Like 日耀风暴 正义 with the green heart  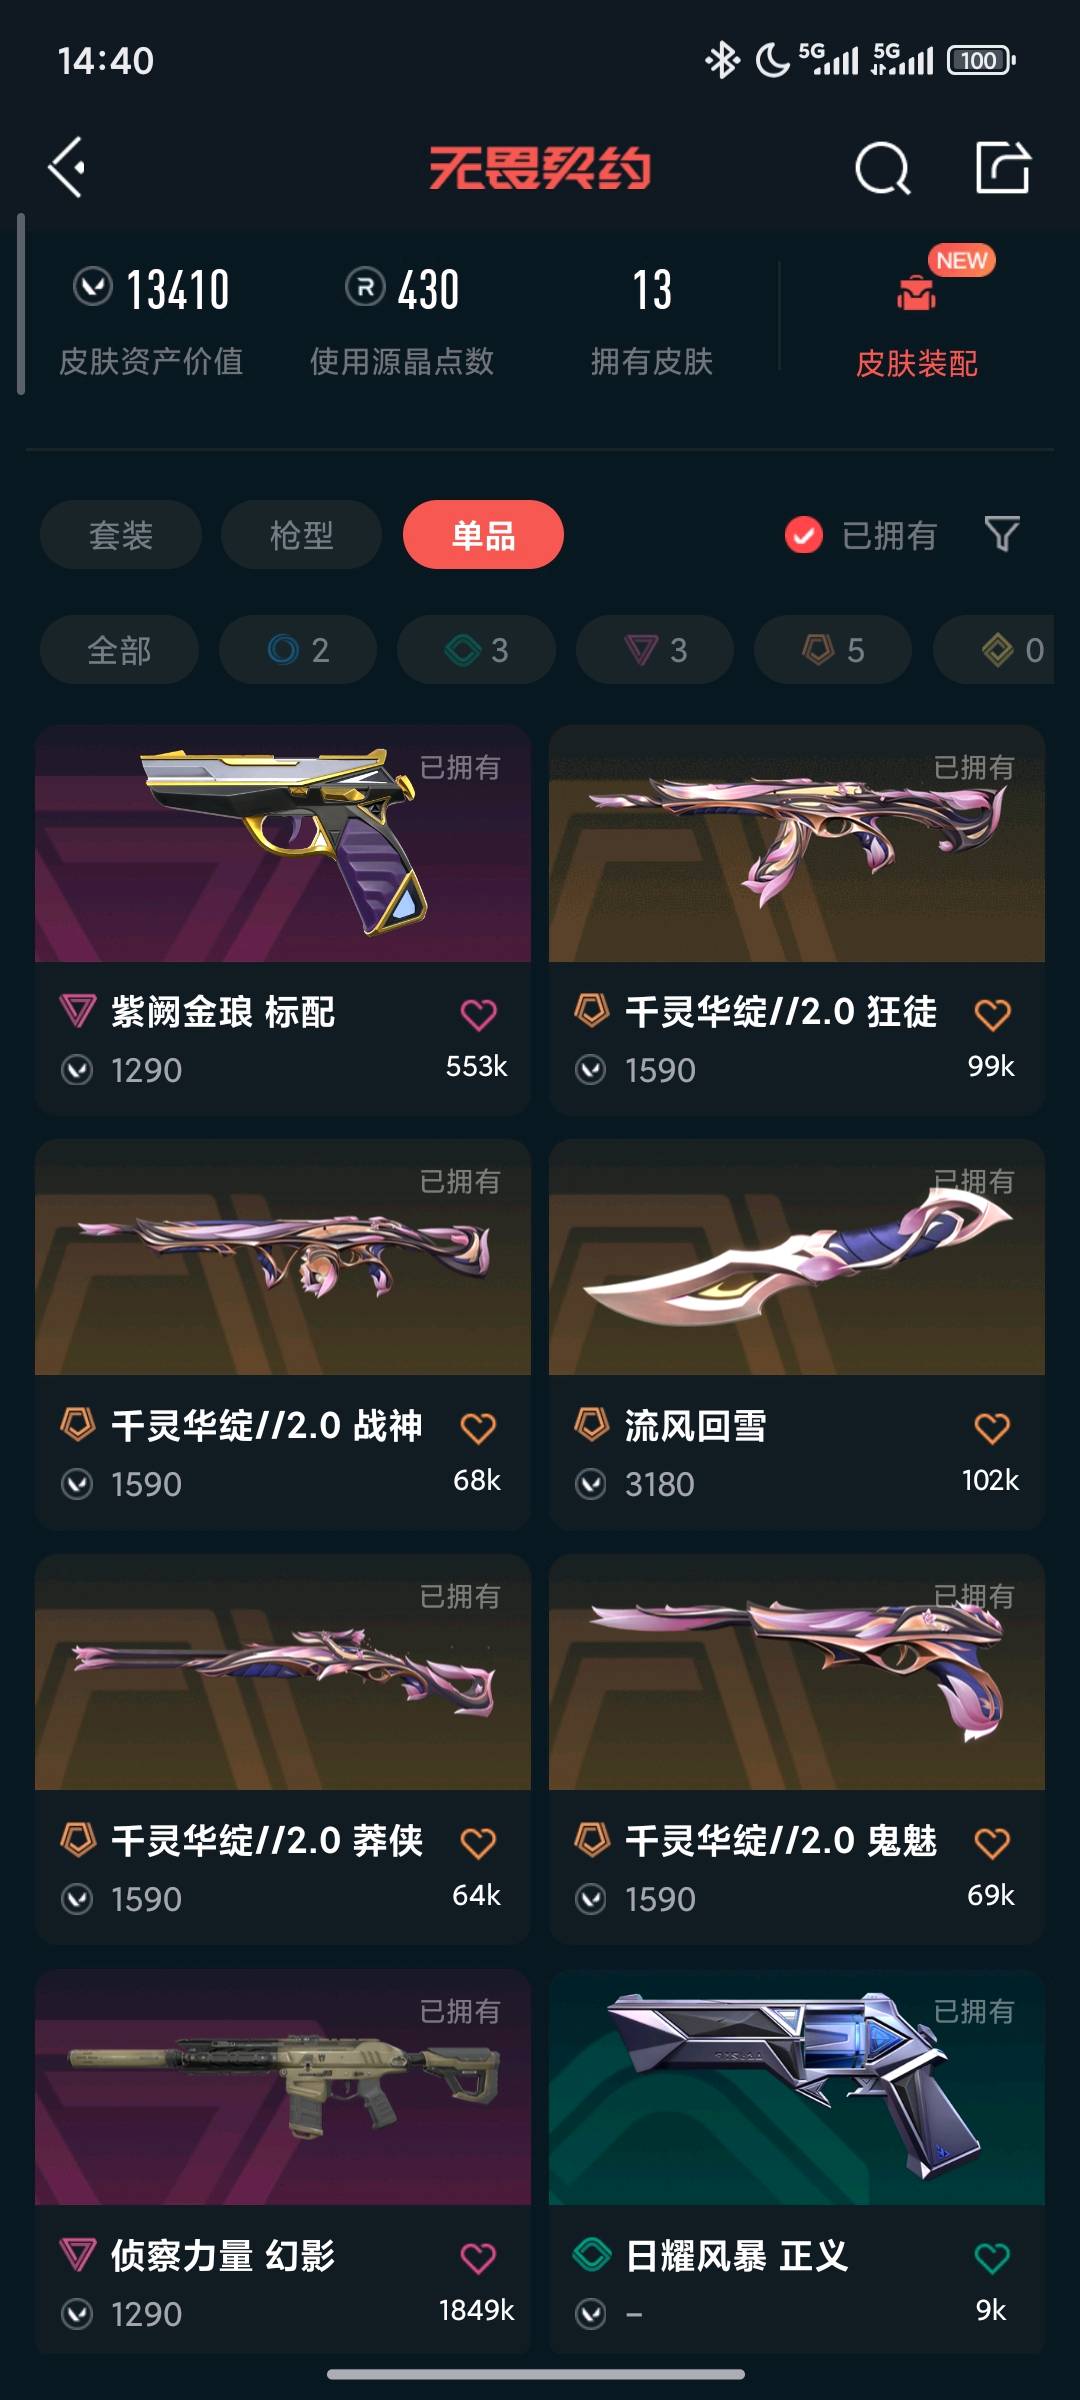coord(992,2257)
